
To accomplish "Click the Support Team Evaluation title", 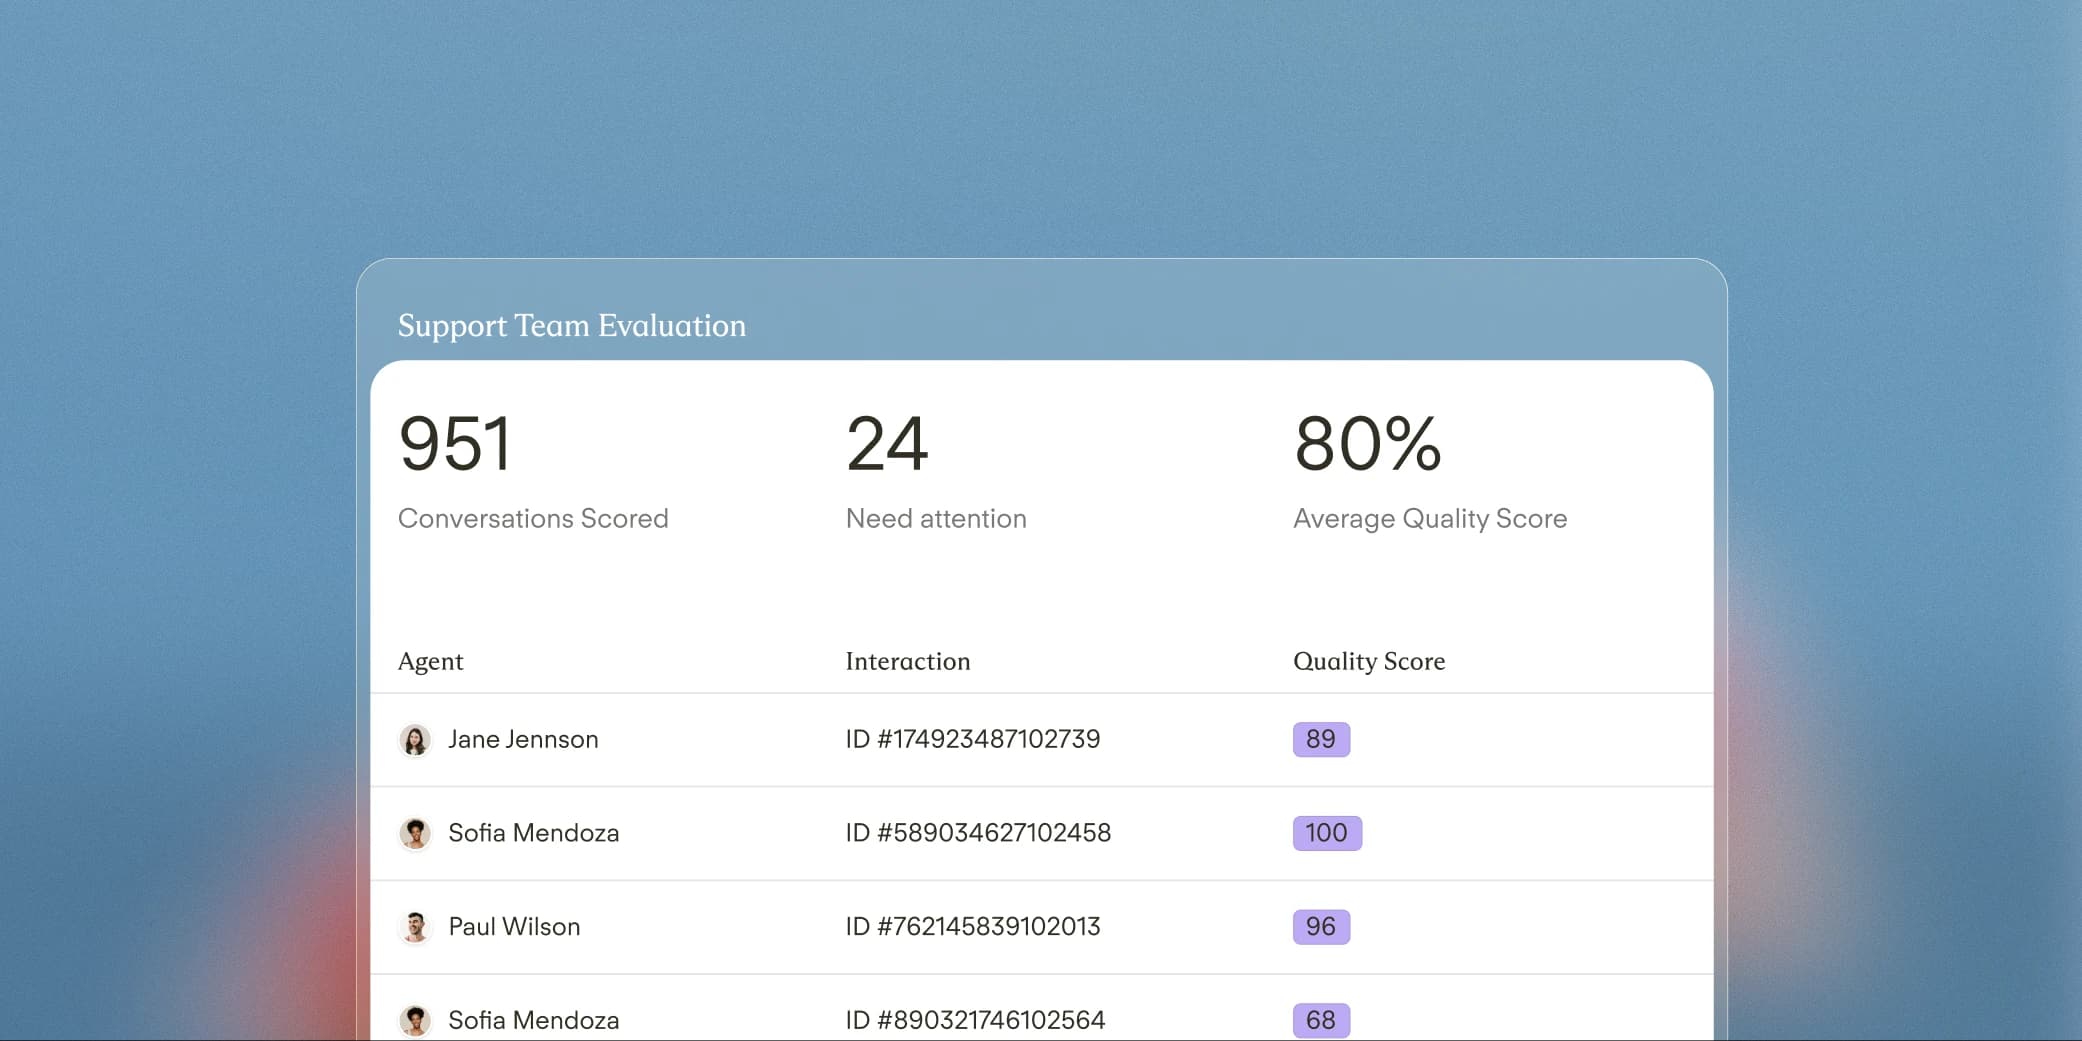I will pyautogui.click(x=572, y=326).
